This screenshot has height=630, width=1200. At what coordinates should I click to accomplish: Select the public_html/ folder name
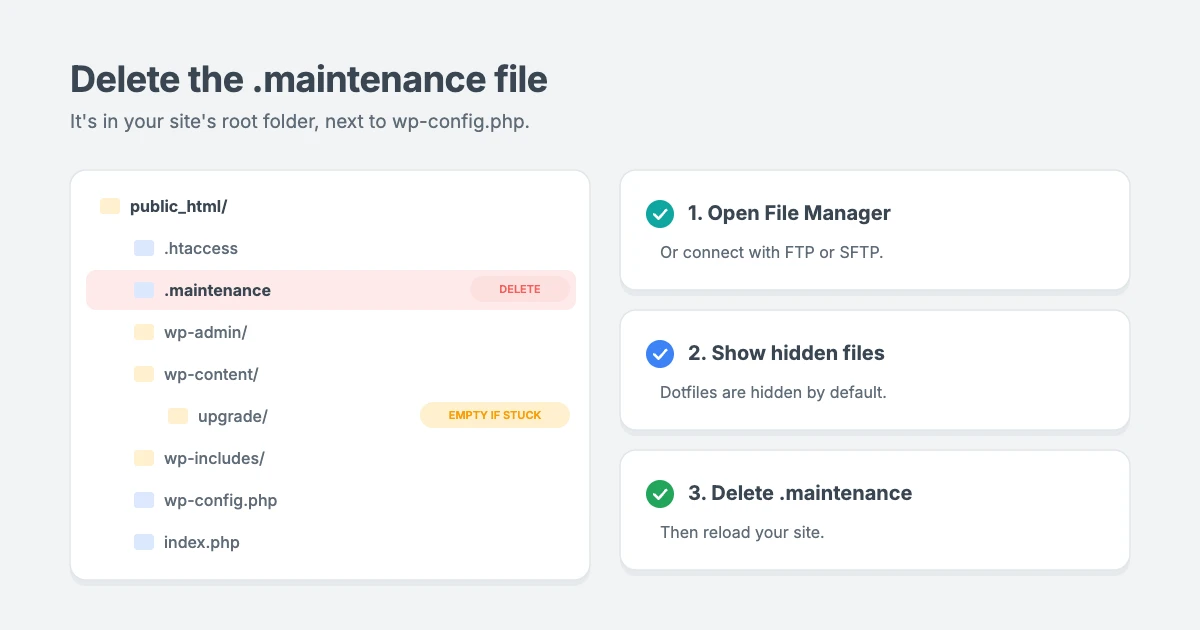[x=179, y=206]
